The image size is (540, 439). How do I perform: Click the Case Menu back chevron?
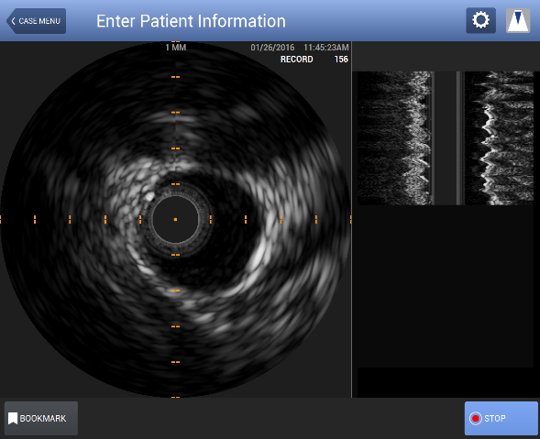click(x=13, y=21)
